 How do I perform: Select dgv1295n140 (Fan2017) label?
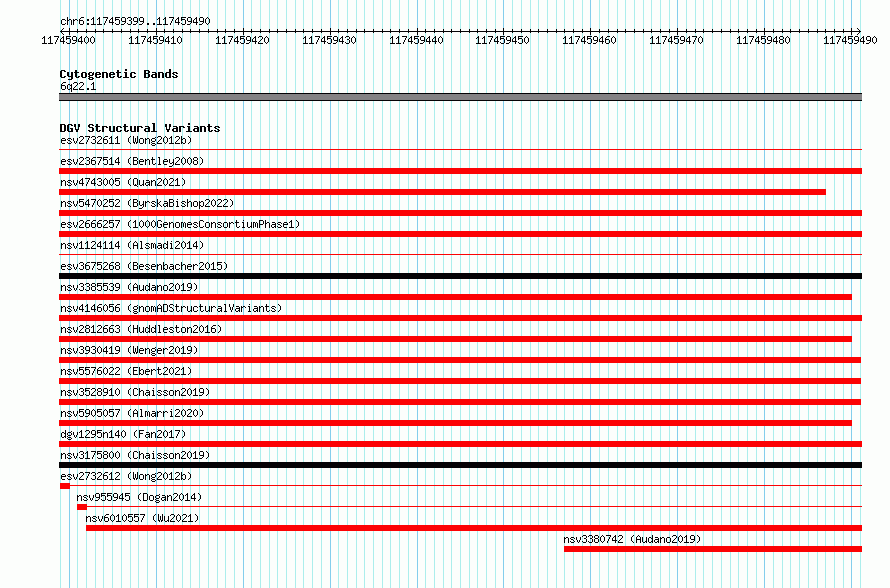pyautogui.click(x=123, y=434)
